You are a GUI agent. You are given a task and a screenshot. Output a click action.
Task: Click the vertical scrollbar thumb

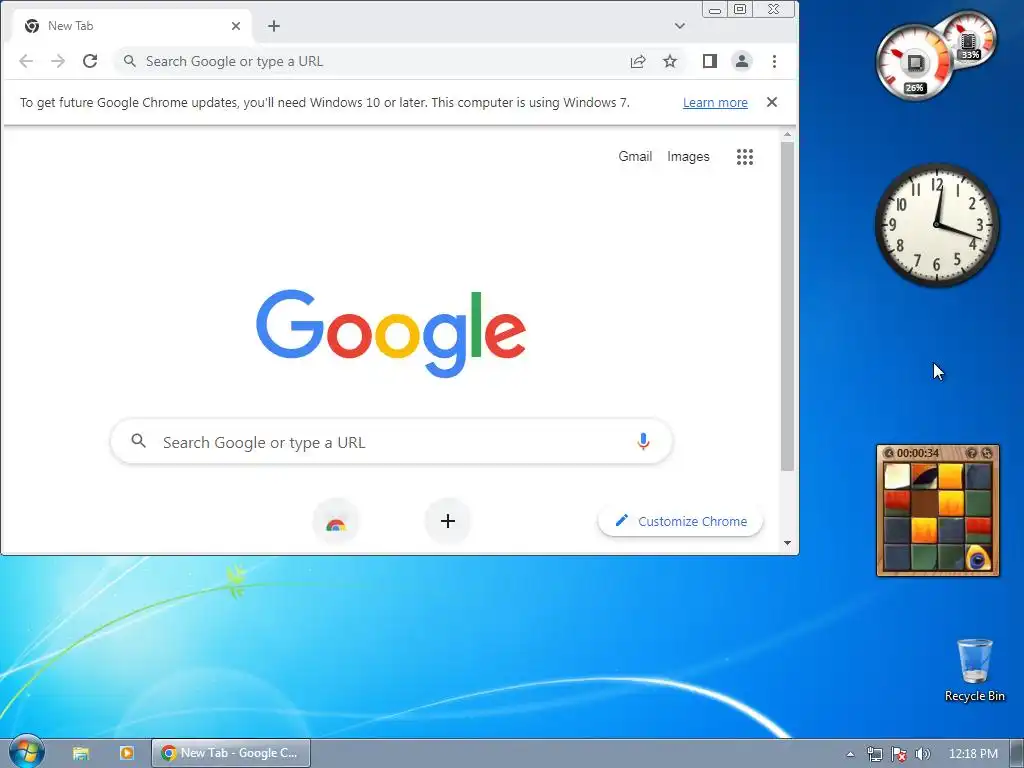(787, 306)
